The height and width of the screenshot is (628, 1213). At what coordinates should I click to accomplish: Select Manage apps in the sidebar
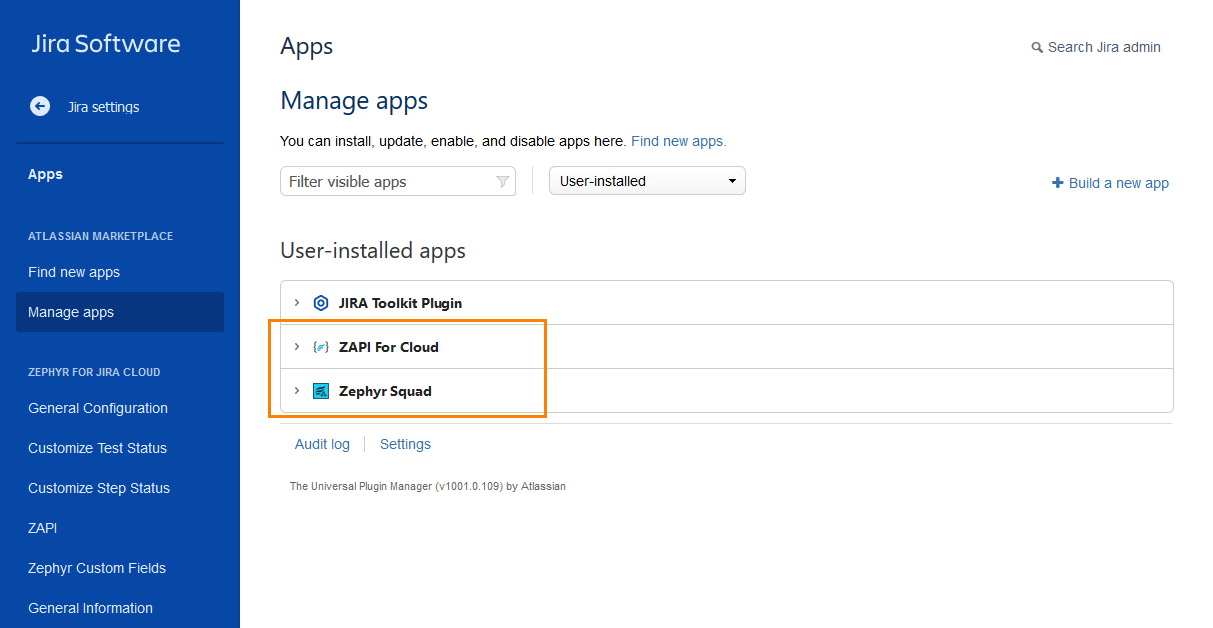(70, 312)
